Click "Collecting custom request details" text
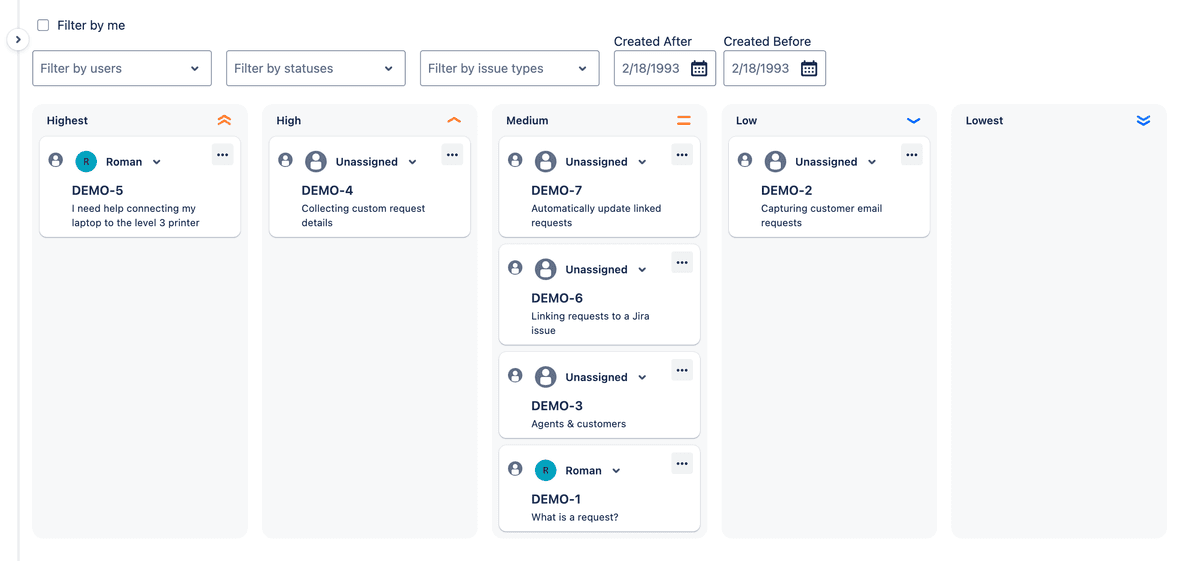 [364, 215]
